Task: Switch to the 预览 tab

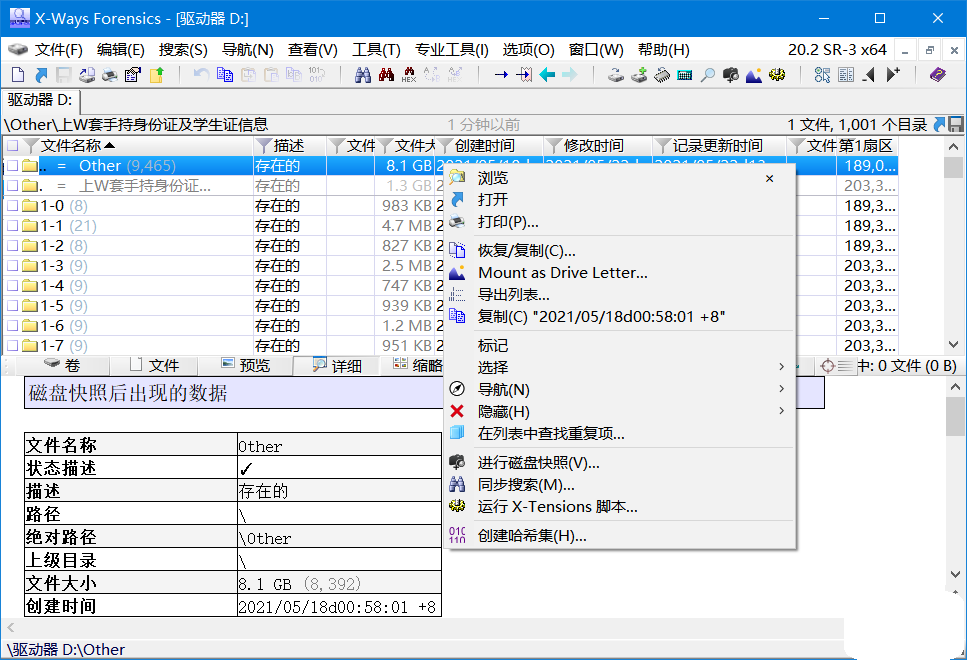Action: click(x=245, y=366)
